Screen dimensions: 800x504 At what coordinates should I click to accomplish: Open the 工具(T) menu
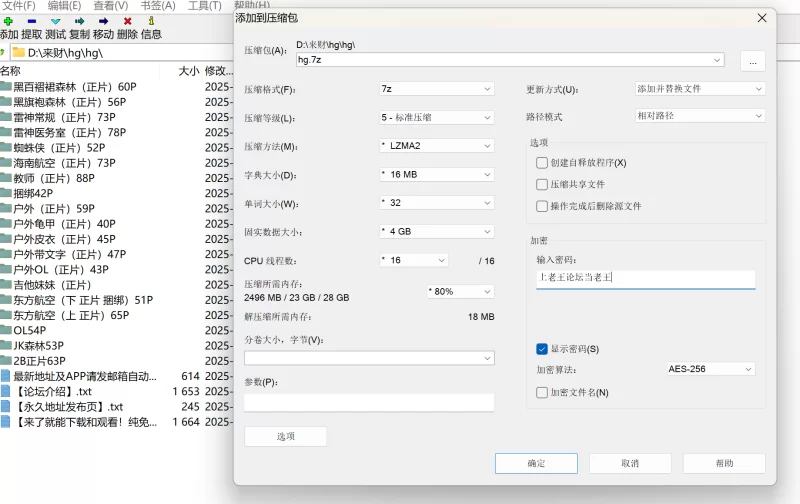click(205, 6)
